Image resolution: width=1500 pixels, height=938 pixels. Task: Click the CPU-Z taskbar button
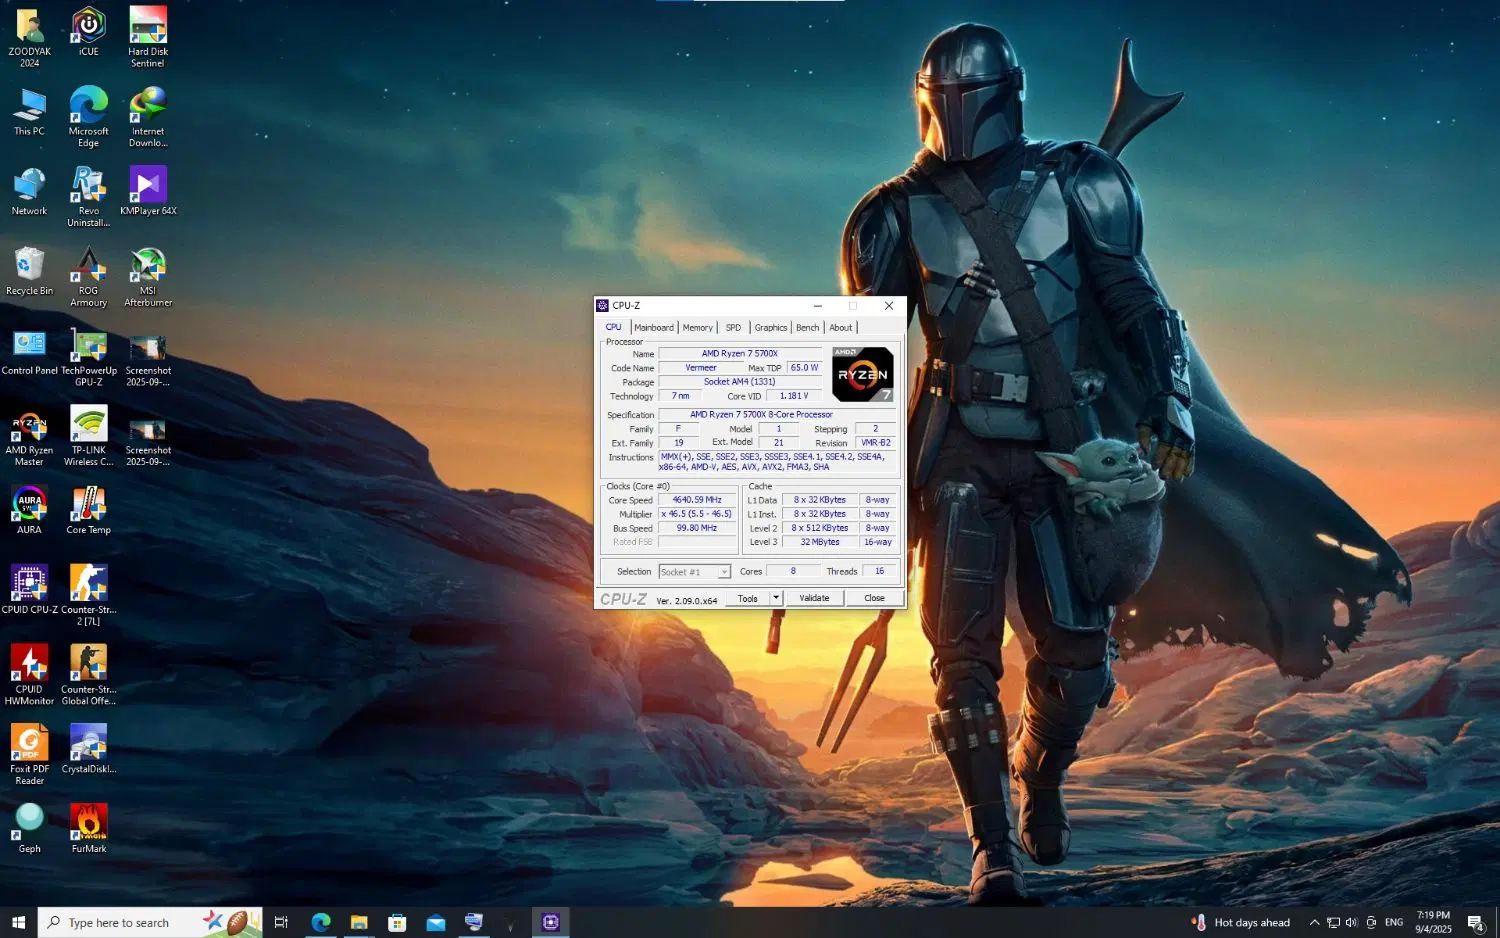click(x=550, y=922)
